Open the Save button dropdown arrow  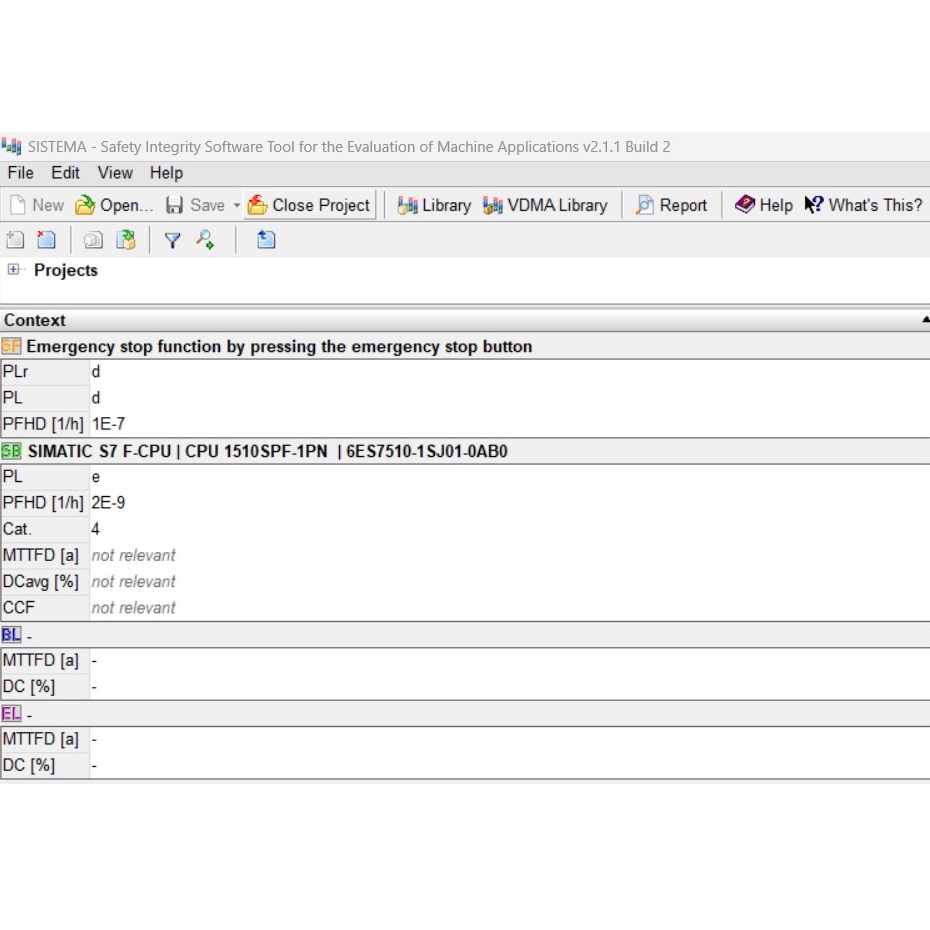[237, 205]
